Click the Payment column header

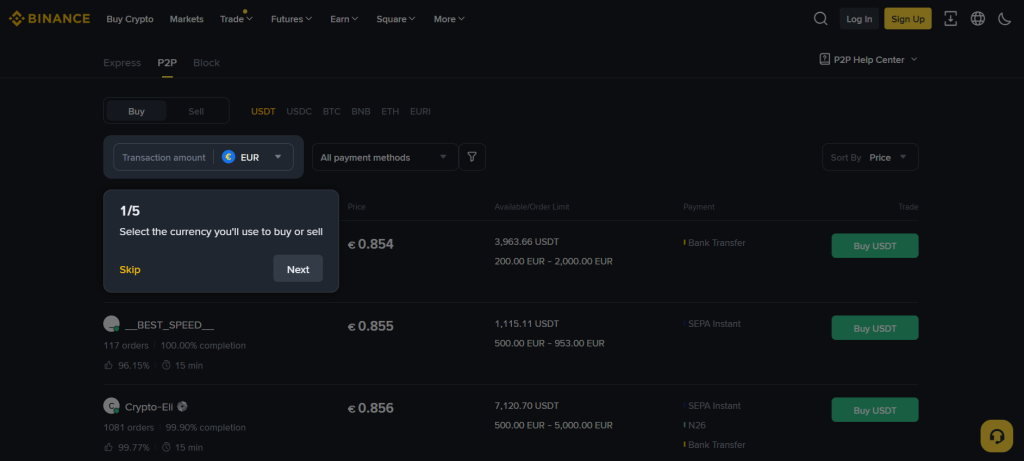(x=699, y=207)
